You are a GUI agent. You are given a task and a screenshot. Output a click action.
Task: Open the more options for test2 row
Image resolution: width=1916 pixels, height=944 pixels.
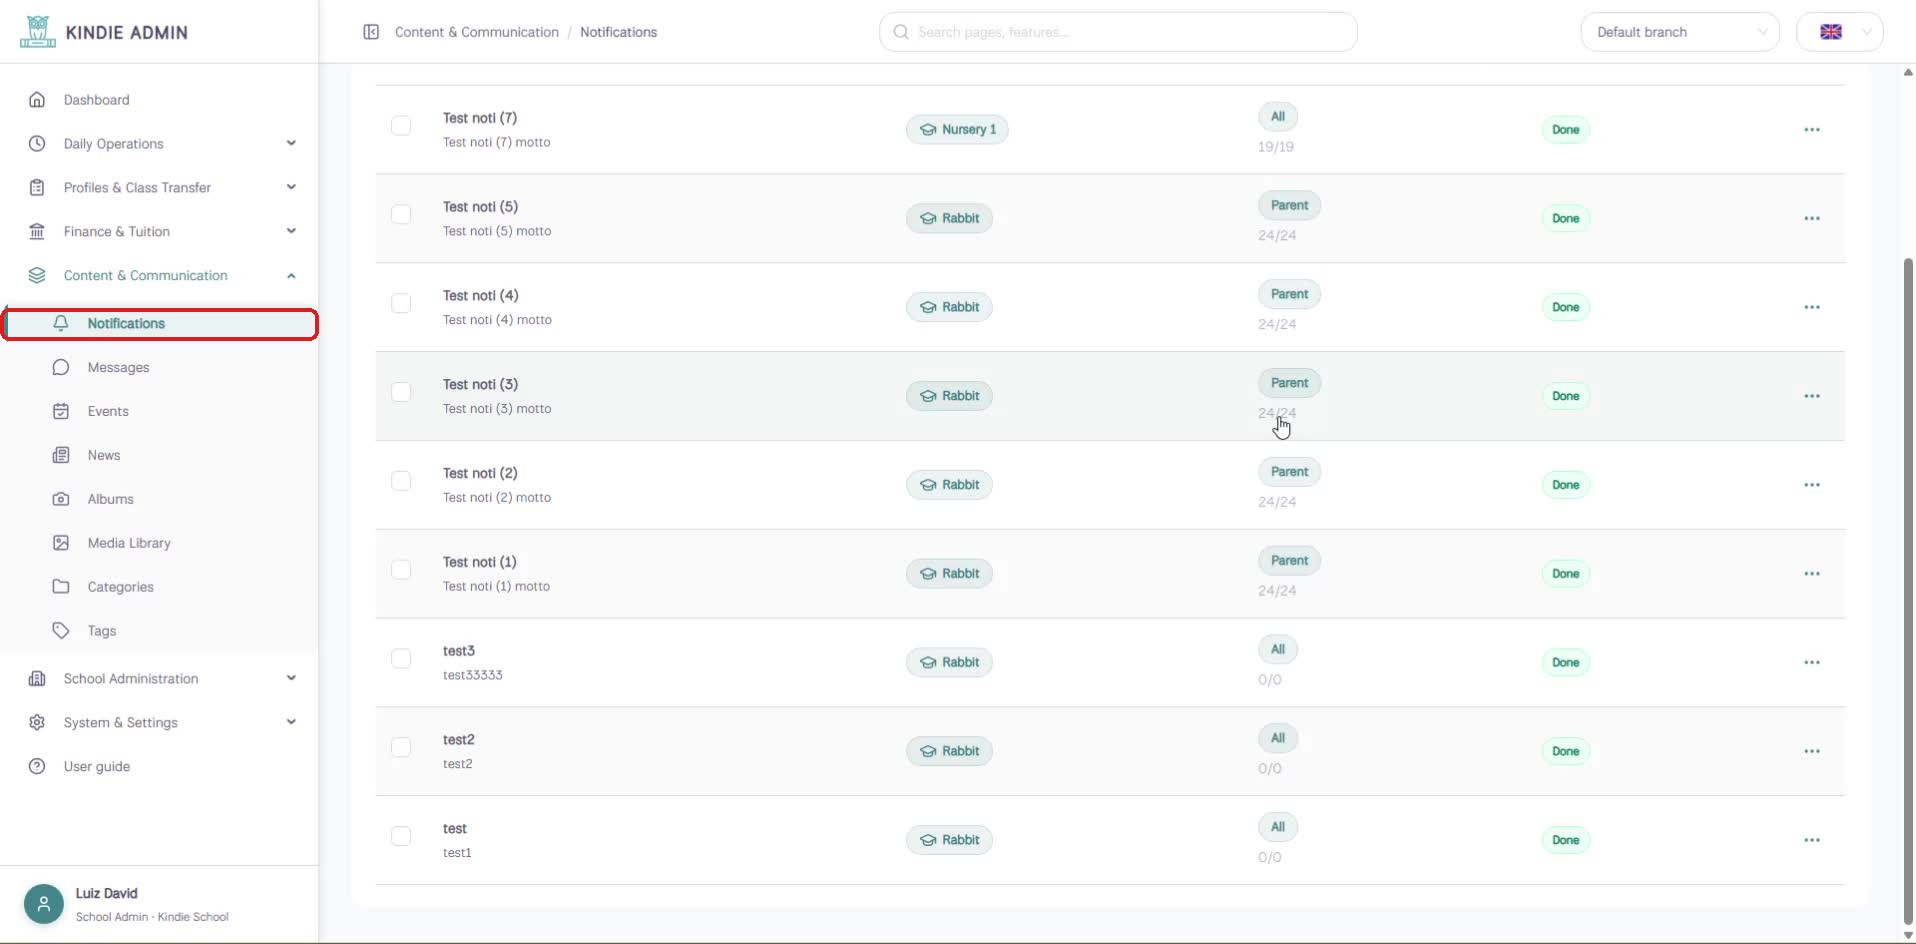coord(1812,751)
